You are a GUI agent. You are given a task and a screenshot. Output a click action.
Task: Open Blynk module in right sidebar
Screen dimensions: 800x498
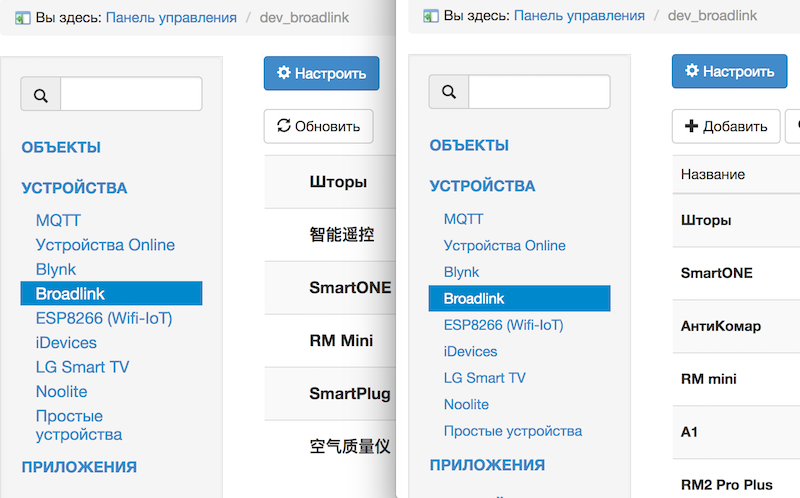coord(462,272)
